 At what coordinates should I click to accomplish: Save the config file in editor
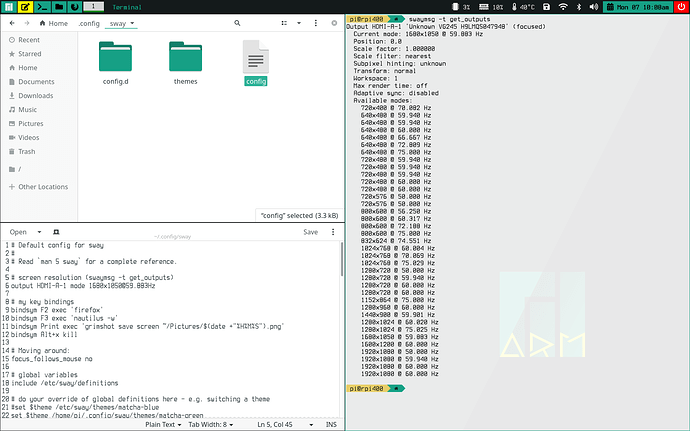point(311,232)
